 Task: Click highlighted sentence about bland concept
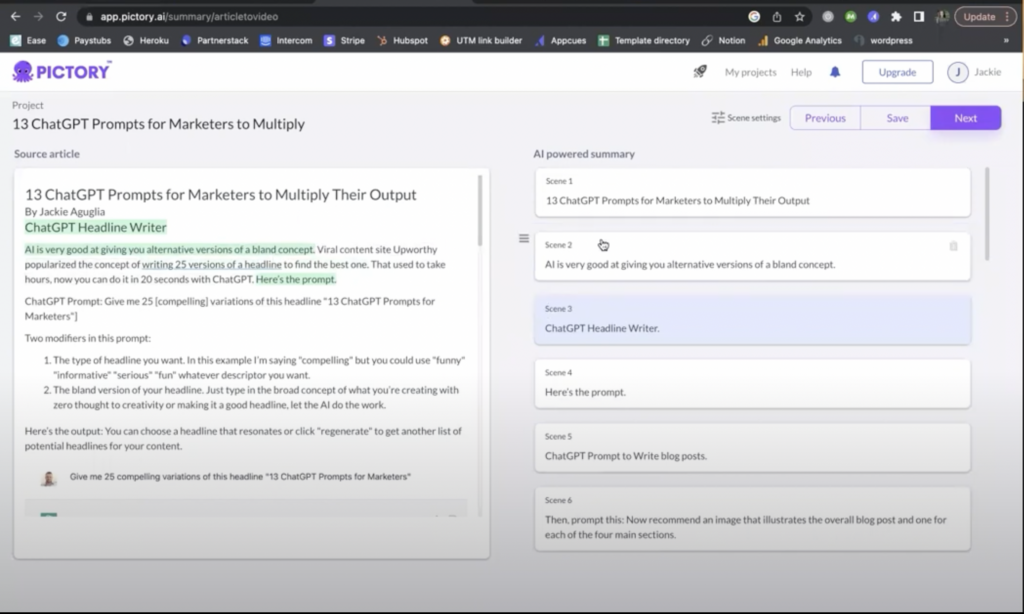tap(169, 250)
